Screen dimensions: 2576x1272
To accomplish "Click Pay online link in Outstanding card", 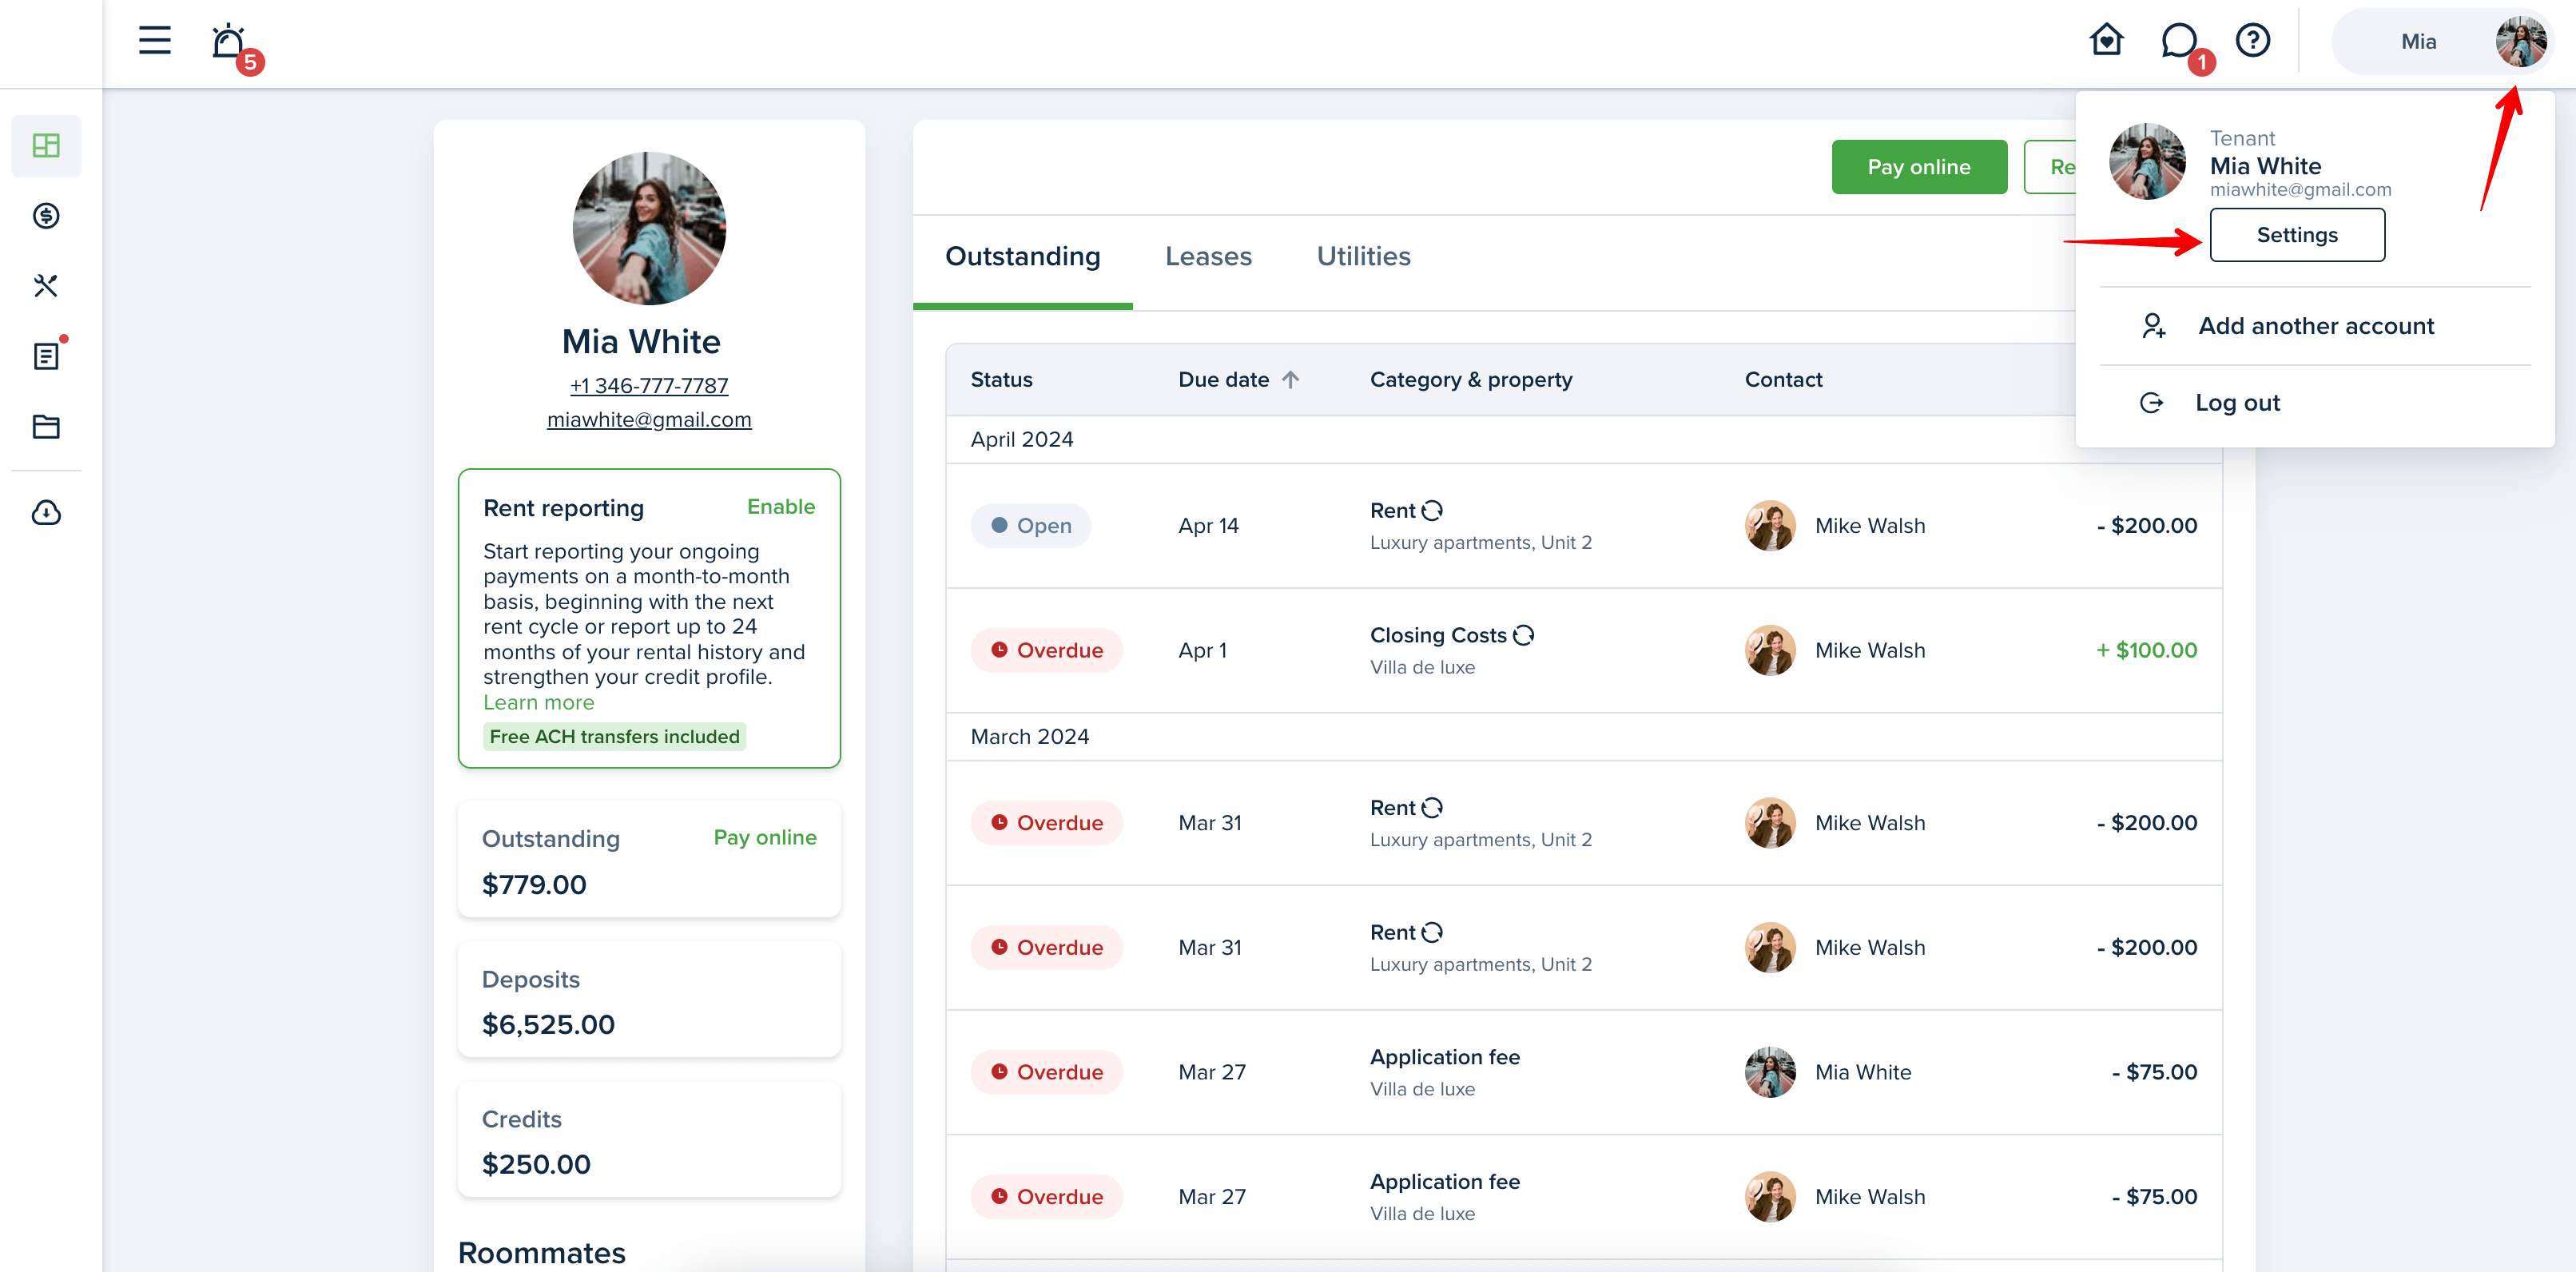I will click(x=765, y=837).
